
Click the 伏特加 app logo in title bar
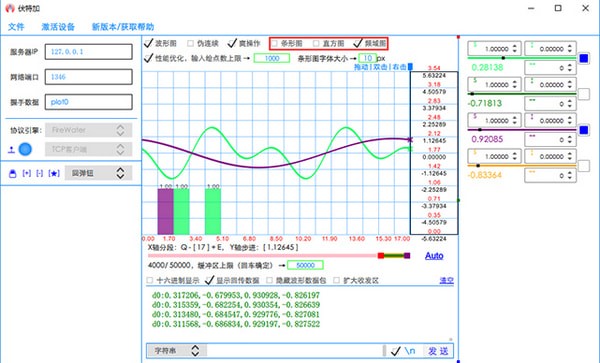click(10, 8)
